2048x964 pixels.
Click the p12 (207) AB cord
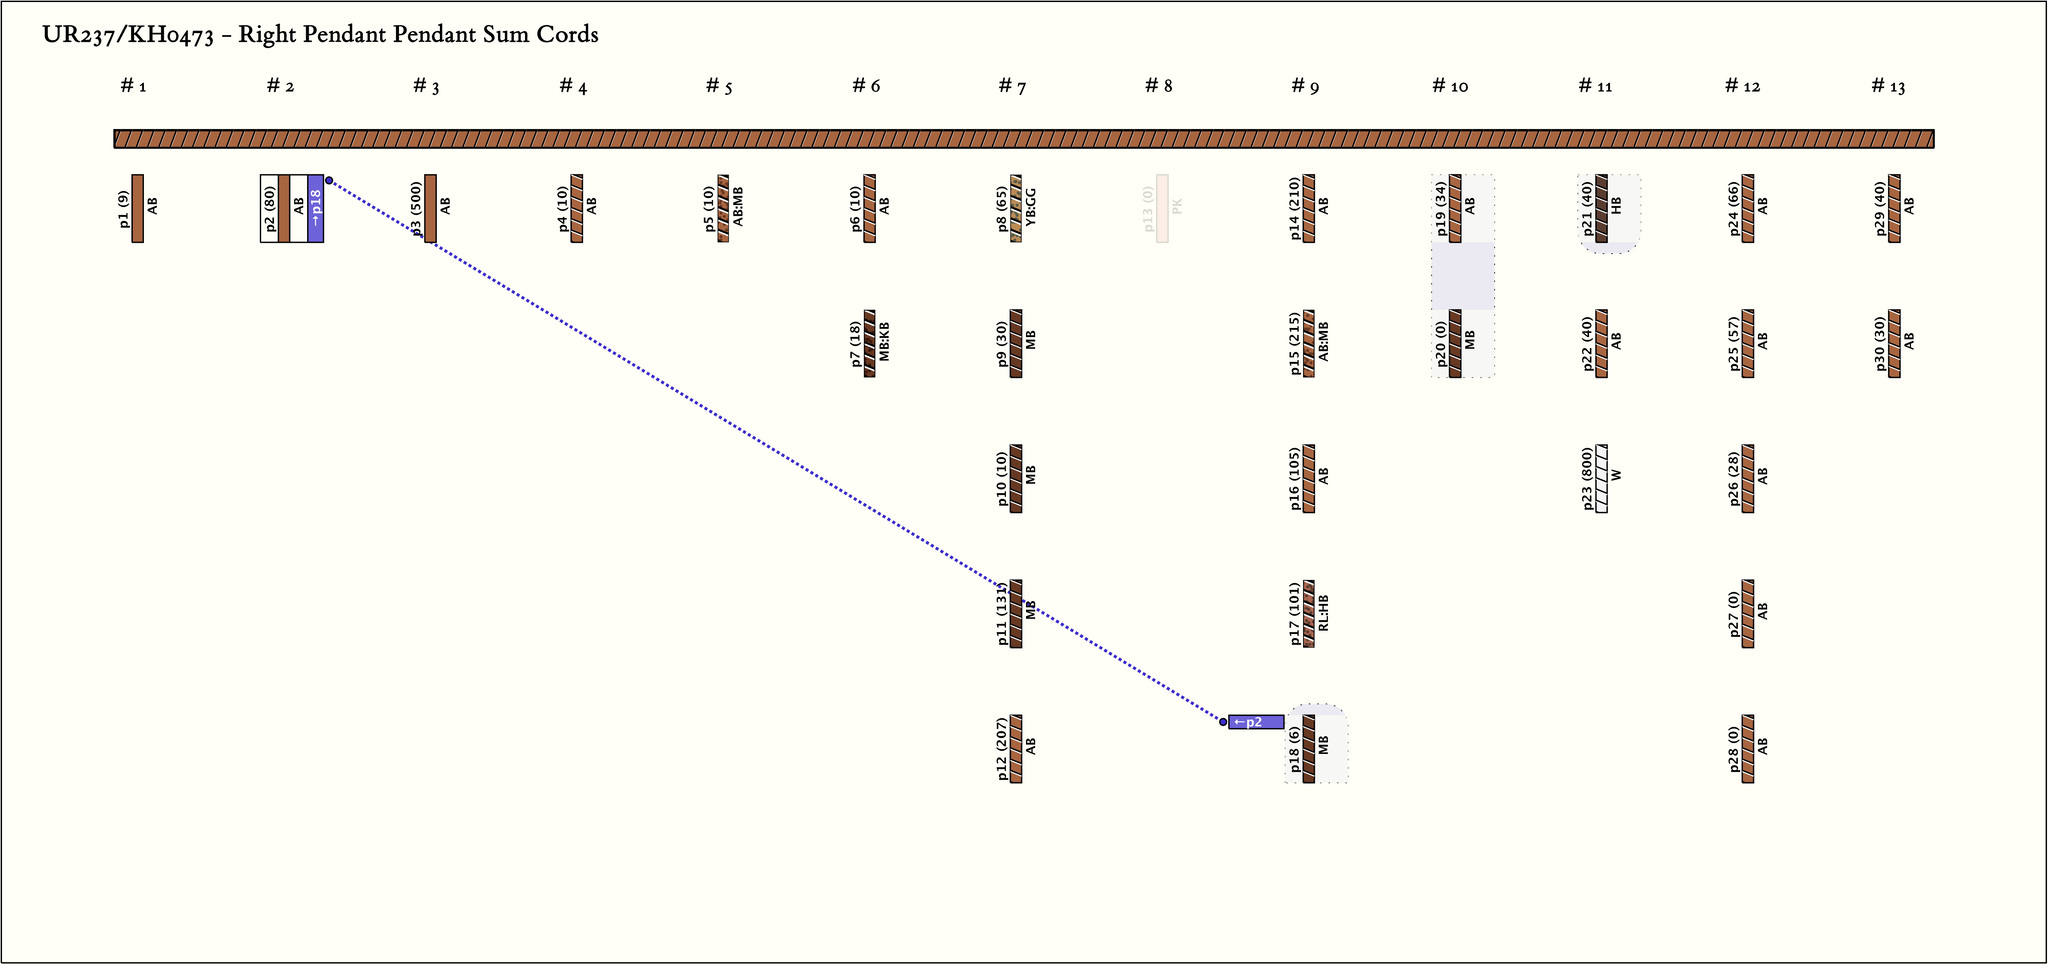point(1016,748)
